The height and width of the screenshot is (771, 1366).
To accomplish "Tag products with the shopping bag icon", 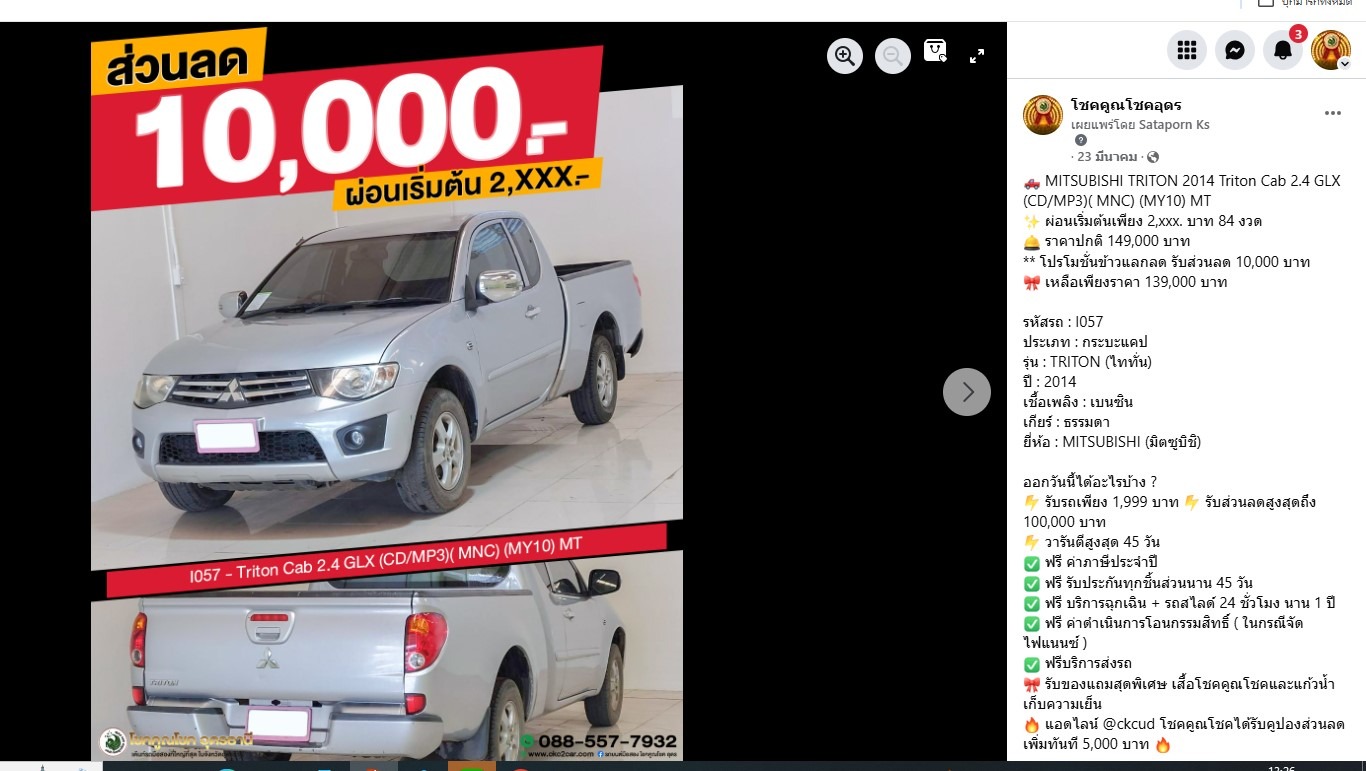I will click(x=935, y=51).
